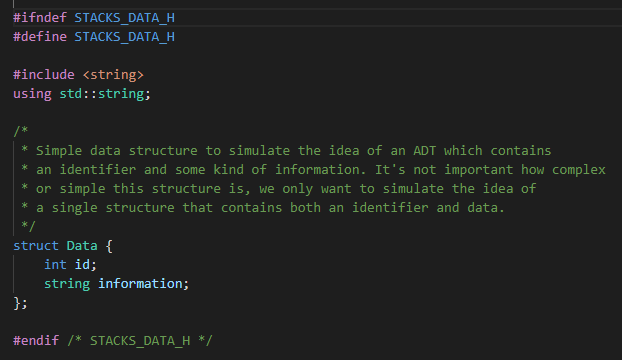Select STACKS_DATA_H in the #define line
Image resolution: width=622 pixels, height=360 pixels.
pyautogui.click(x=125, y=37)
